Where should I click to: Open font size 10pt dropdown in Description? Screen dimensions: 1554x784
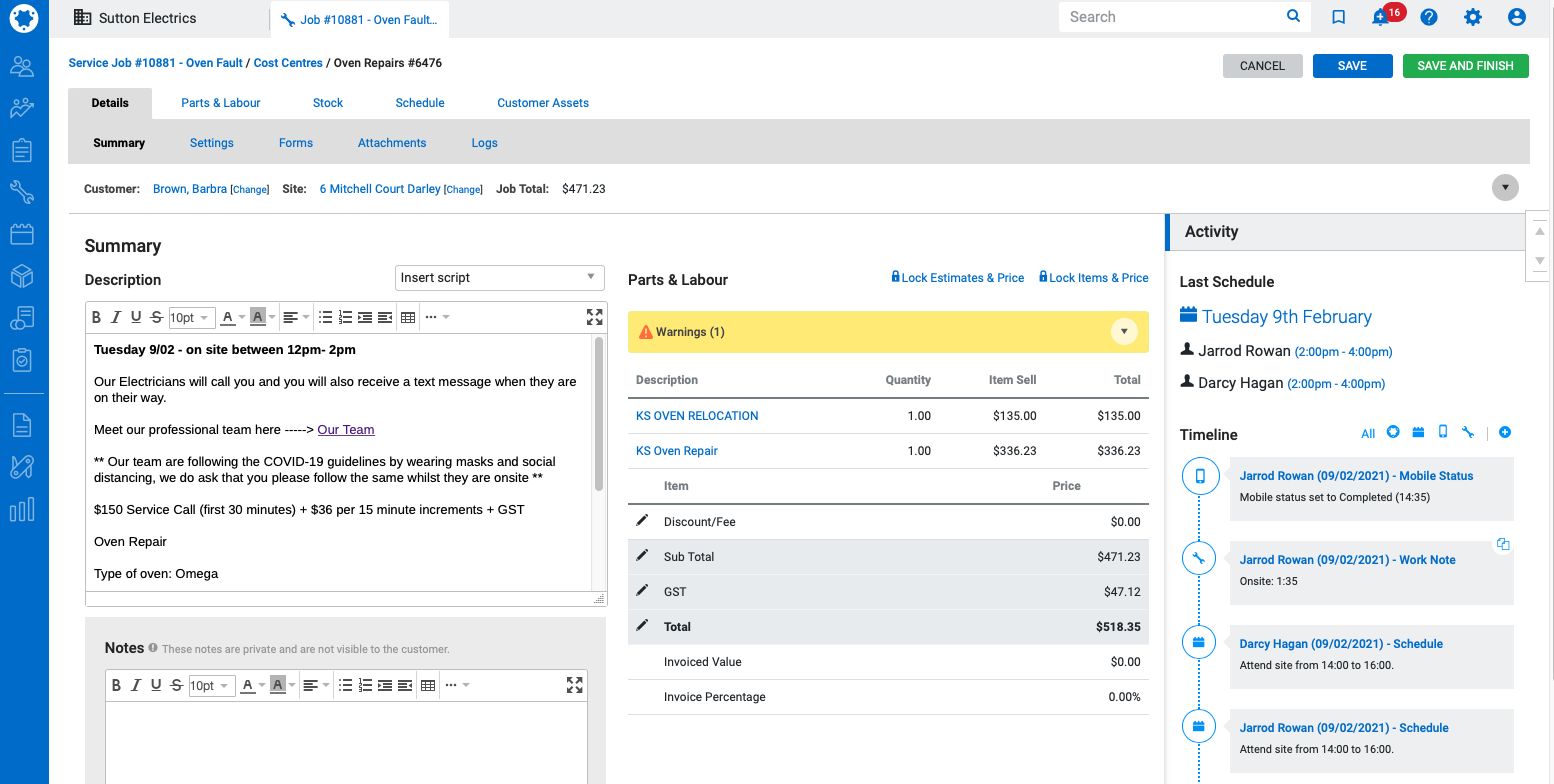190,317
